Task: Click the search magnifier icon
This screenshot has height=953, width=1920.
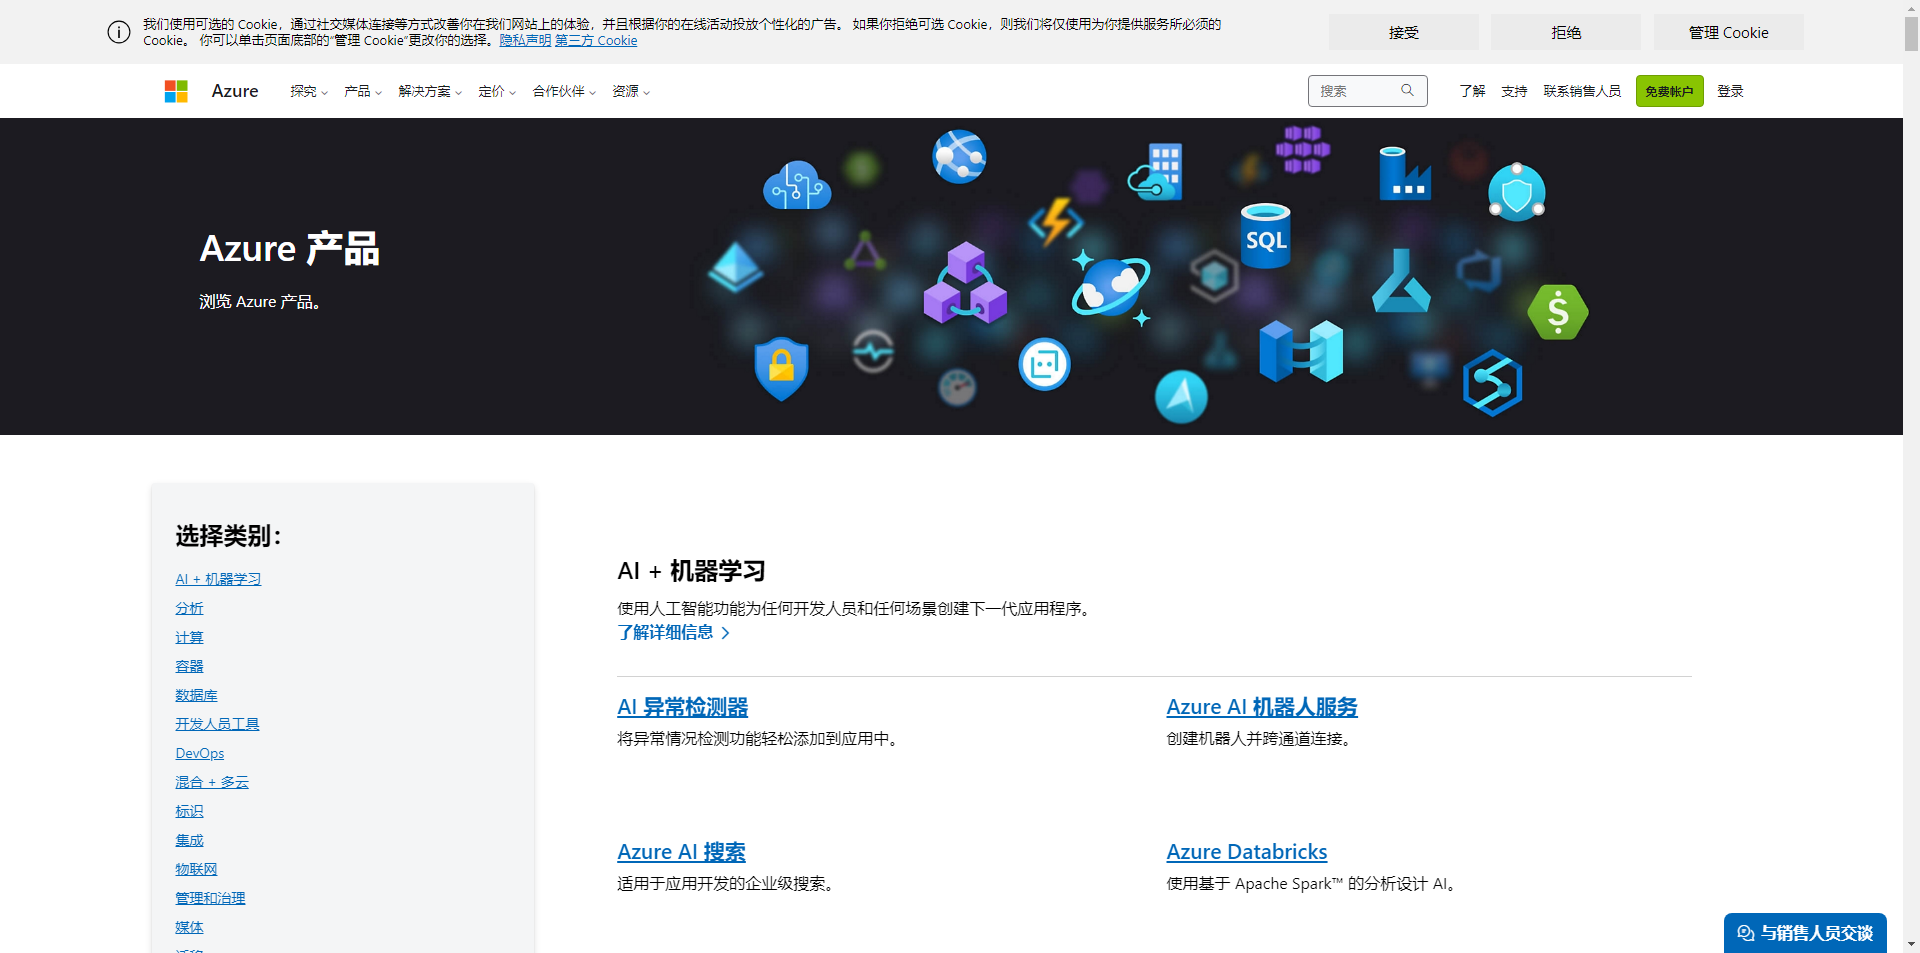Action: tap(1407, 90)
